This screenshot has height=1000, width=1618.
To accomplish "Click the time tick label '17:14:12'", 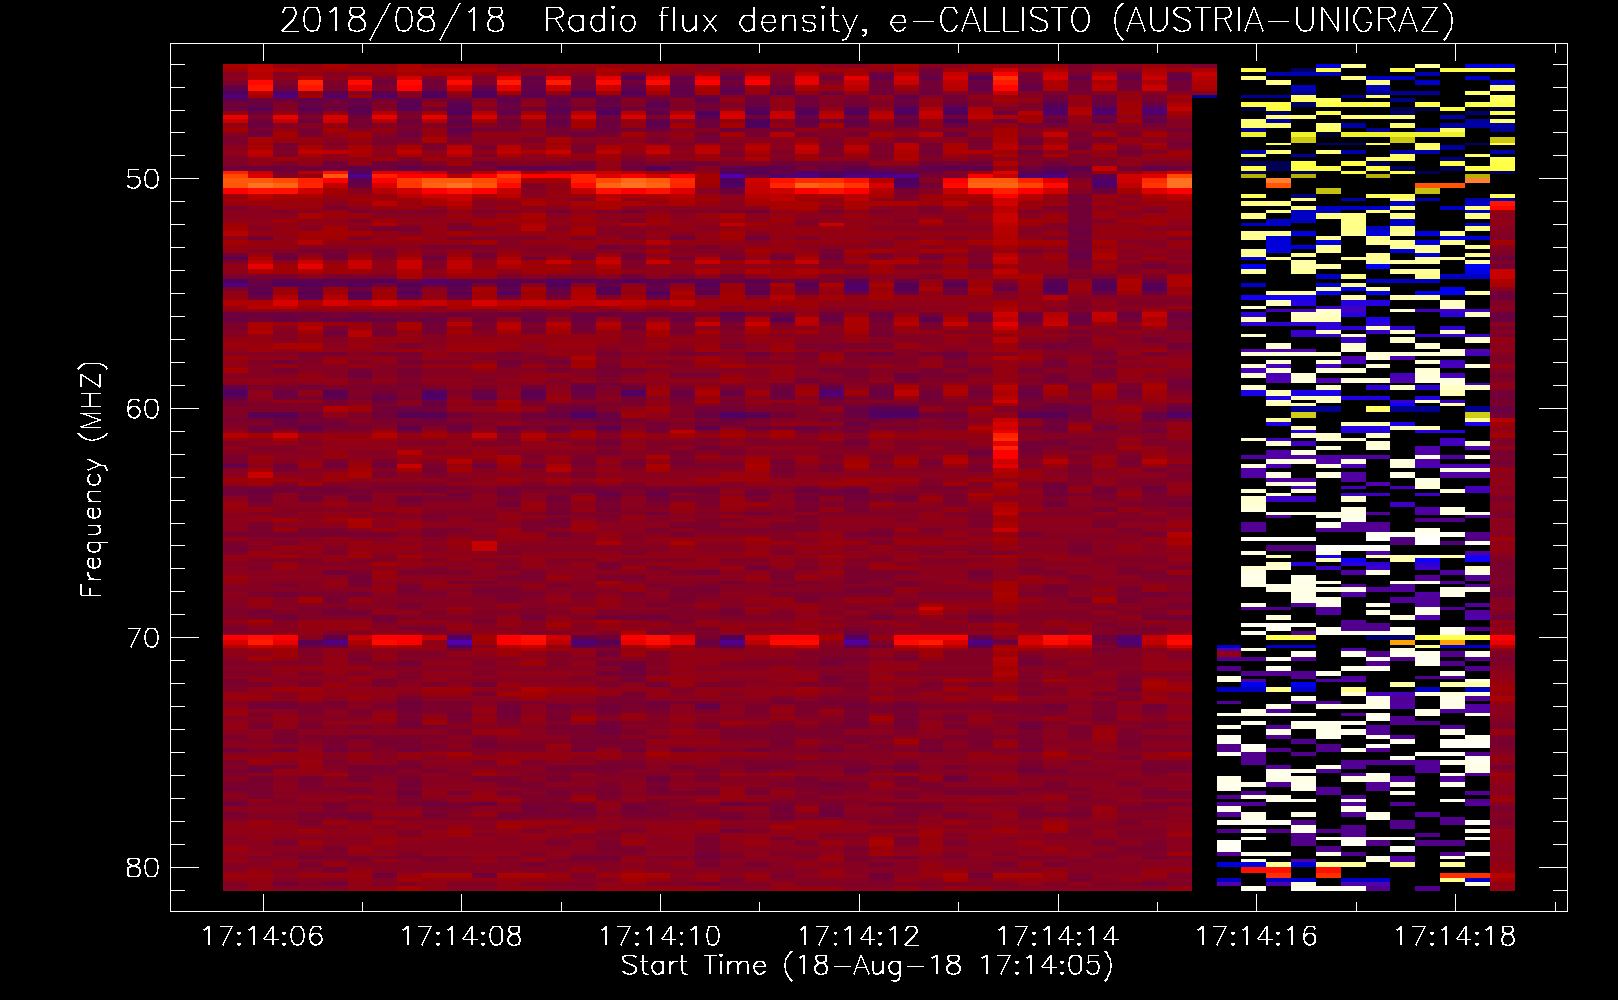I will (x=859, y=937).
